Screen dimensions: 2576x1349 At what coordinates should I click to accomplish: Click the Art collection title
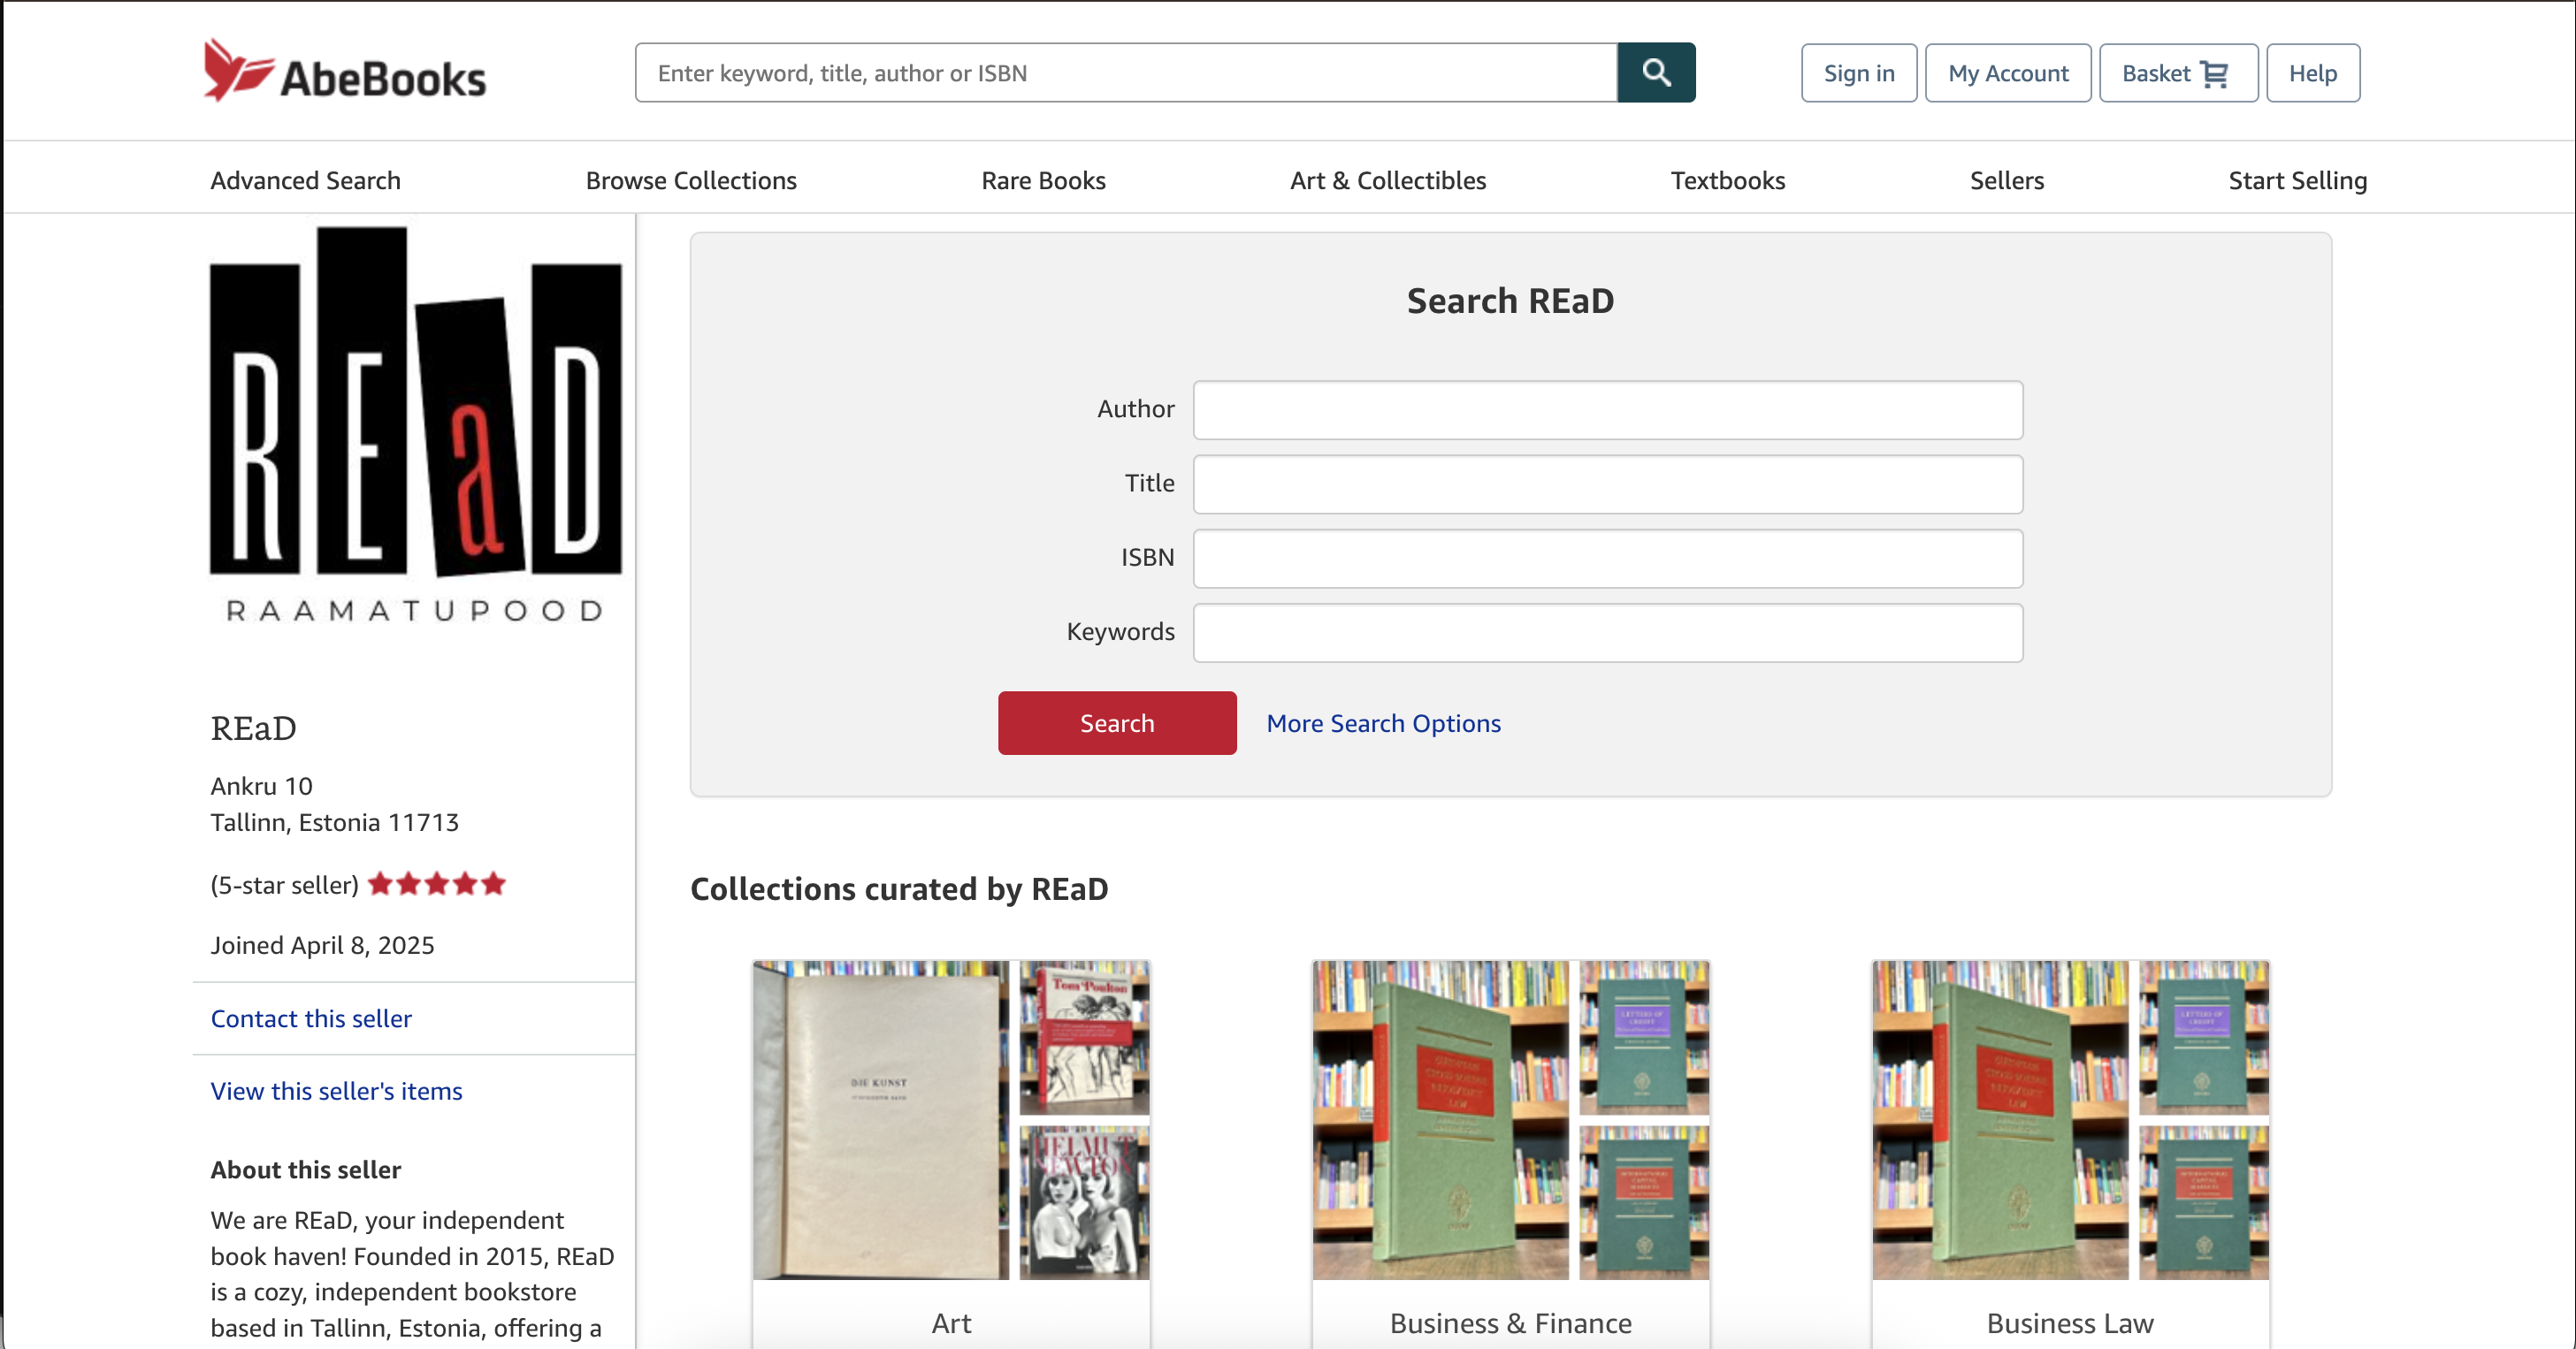(x=951, y=1323)
